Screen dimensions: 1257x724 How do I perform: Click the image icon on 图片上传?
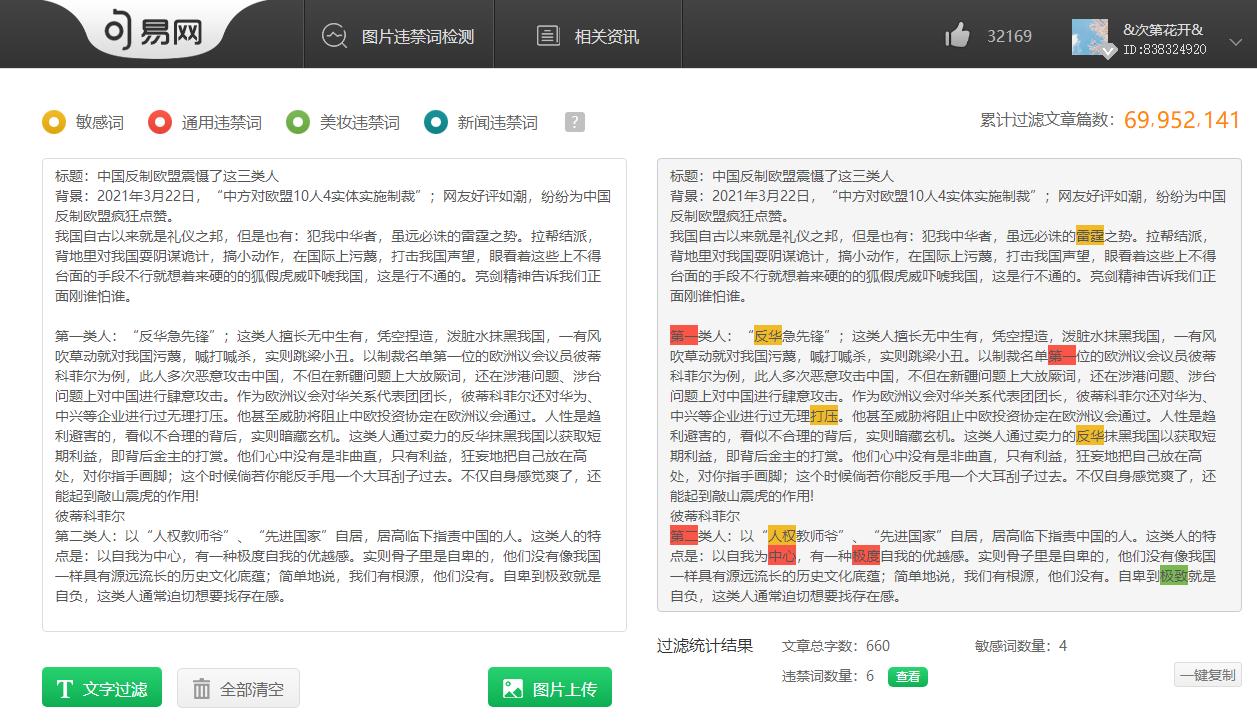pos(513,687)
